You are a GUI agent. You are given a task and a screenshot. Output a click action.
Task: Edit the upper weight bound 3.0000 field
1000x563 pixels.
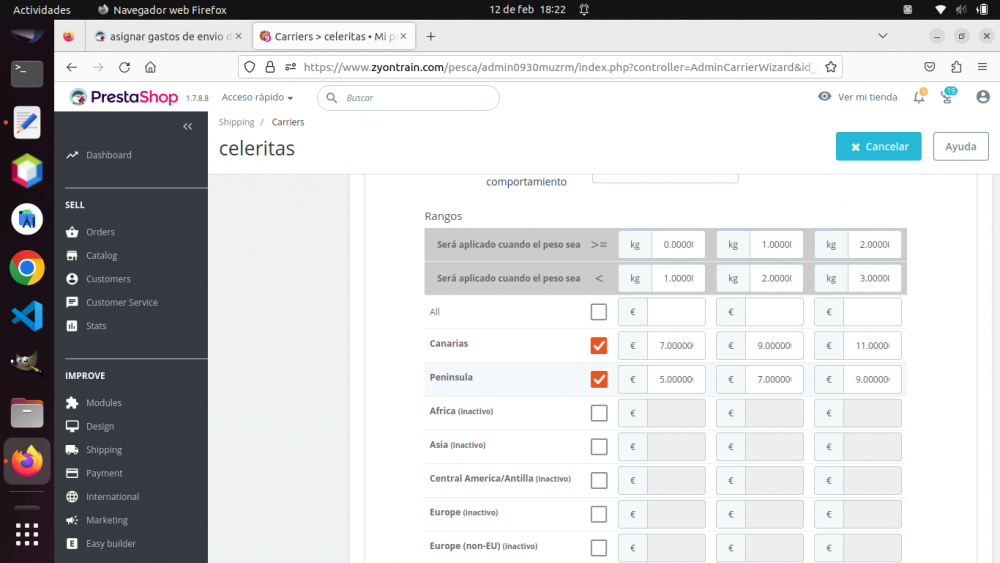(x=874, y=278)
